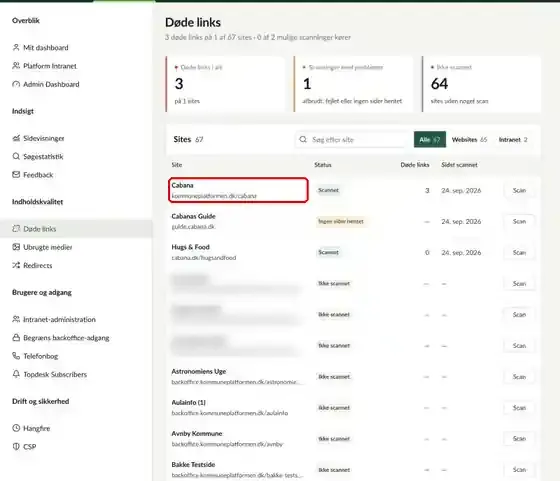Screen dimensions: 560x481
Task: Click the Redirects shuffle icon
Action: [16, 265]
